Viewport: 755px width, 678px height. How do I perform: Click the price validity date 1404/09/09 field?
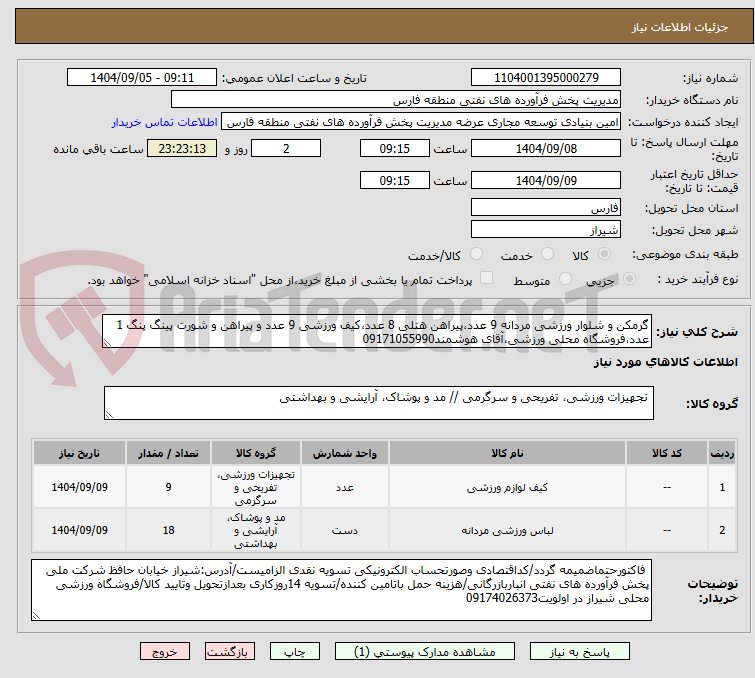[546, 180]
